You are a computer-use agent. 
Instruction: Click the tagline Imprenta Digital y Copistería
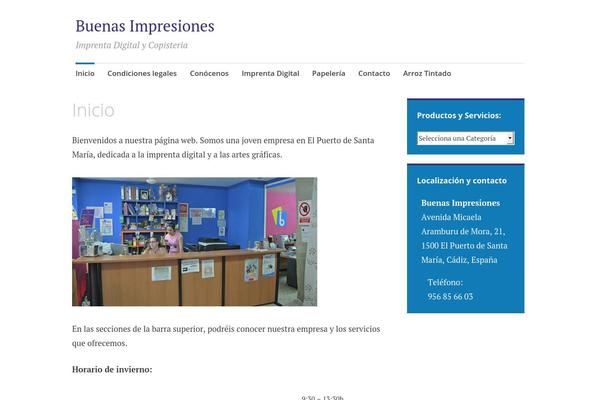132,45
